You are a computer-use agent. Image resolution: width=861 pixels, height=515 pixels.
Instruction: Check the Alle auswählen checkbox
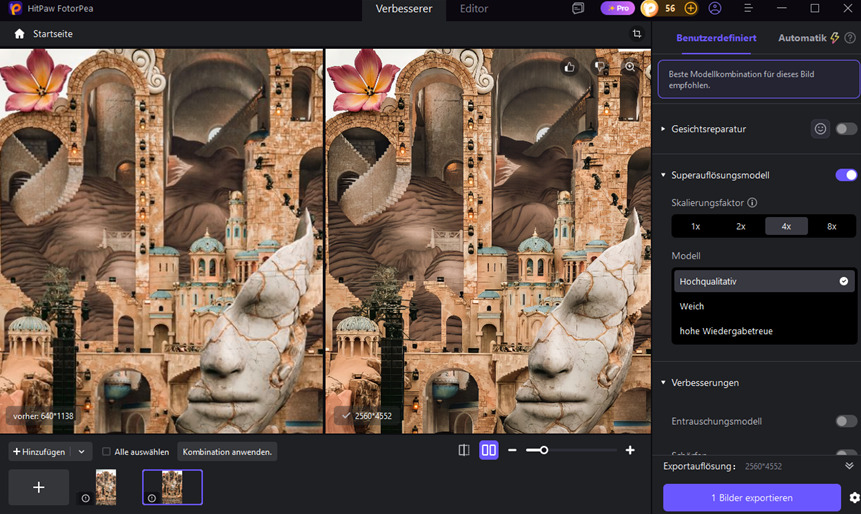pos(107,452)
